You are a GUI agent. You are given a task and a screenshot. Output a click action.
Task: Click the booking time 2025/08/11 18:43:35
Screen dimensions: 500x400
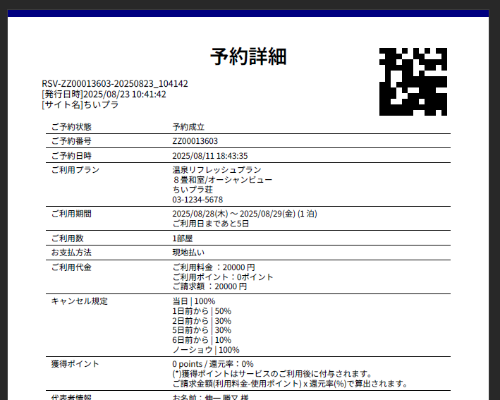[x=210, y=156]
